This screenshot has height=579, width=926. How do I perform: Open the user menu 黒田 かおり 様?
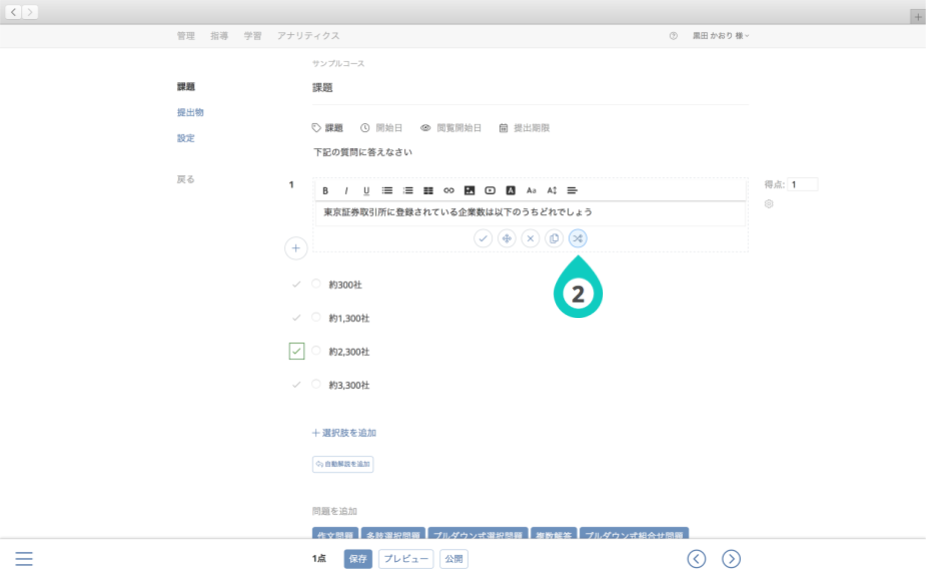pos(720,36)
